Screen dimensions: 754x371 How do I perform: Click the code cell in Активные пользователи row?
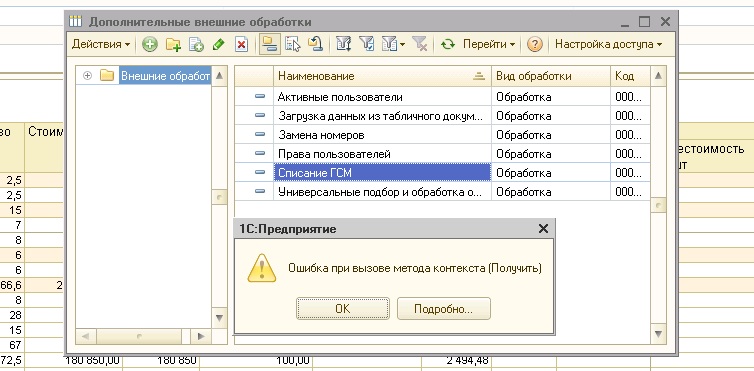pyautogui.click(x=630, y=97)
